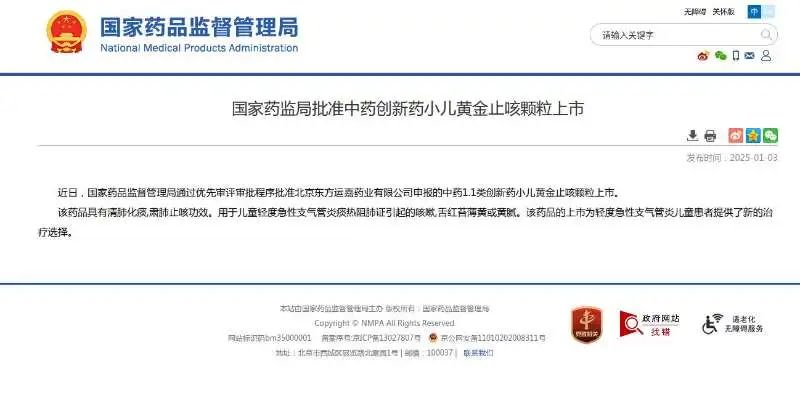Screen dimensions: 800x419
Task: Open the header WeChat icon
Action: [720, 56]
